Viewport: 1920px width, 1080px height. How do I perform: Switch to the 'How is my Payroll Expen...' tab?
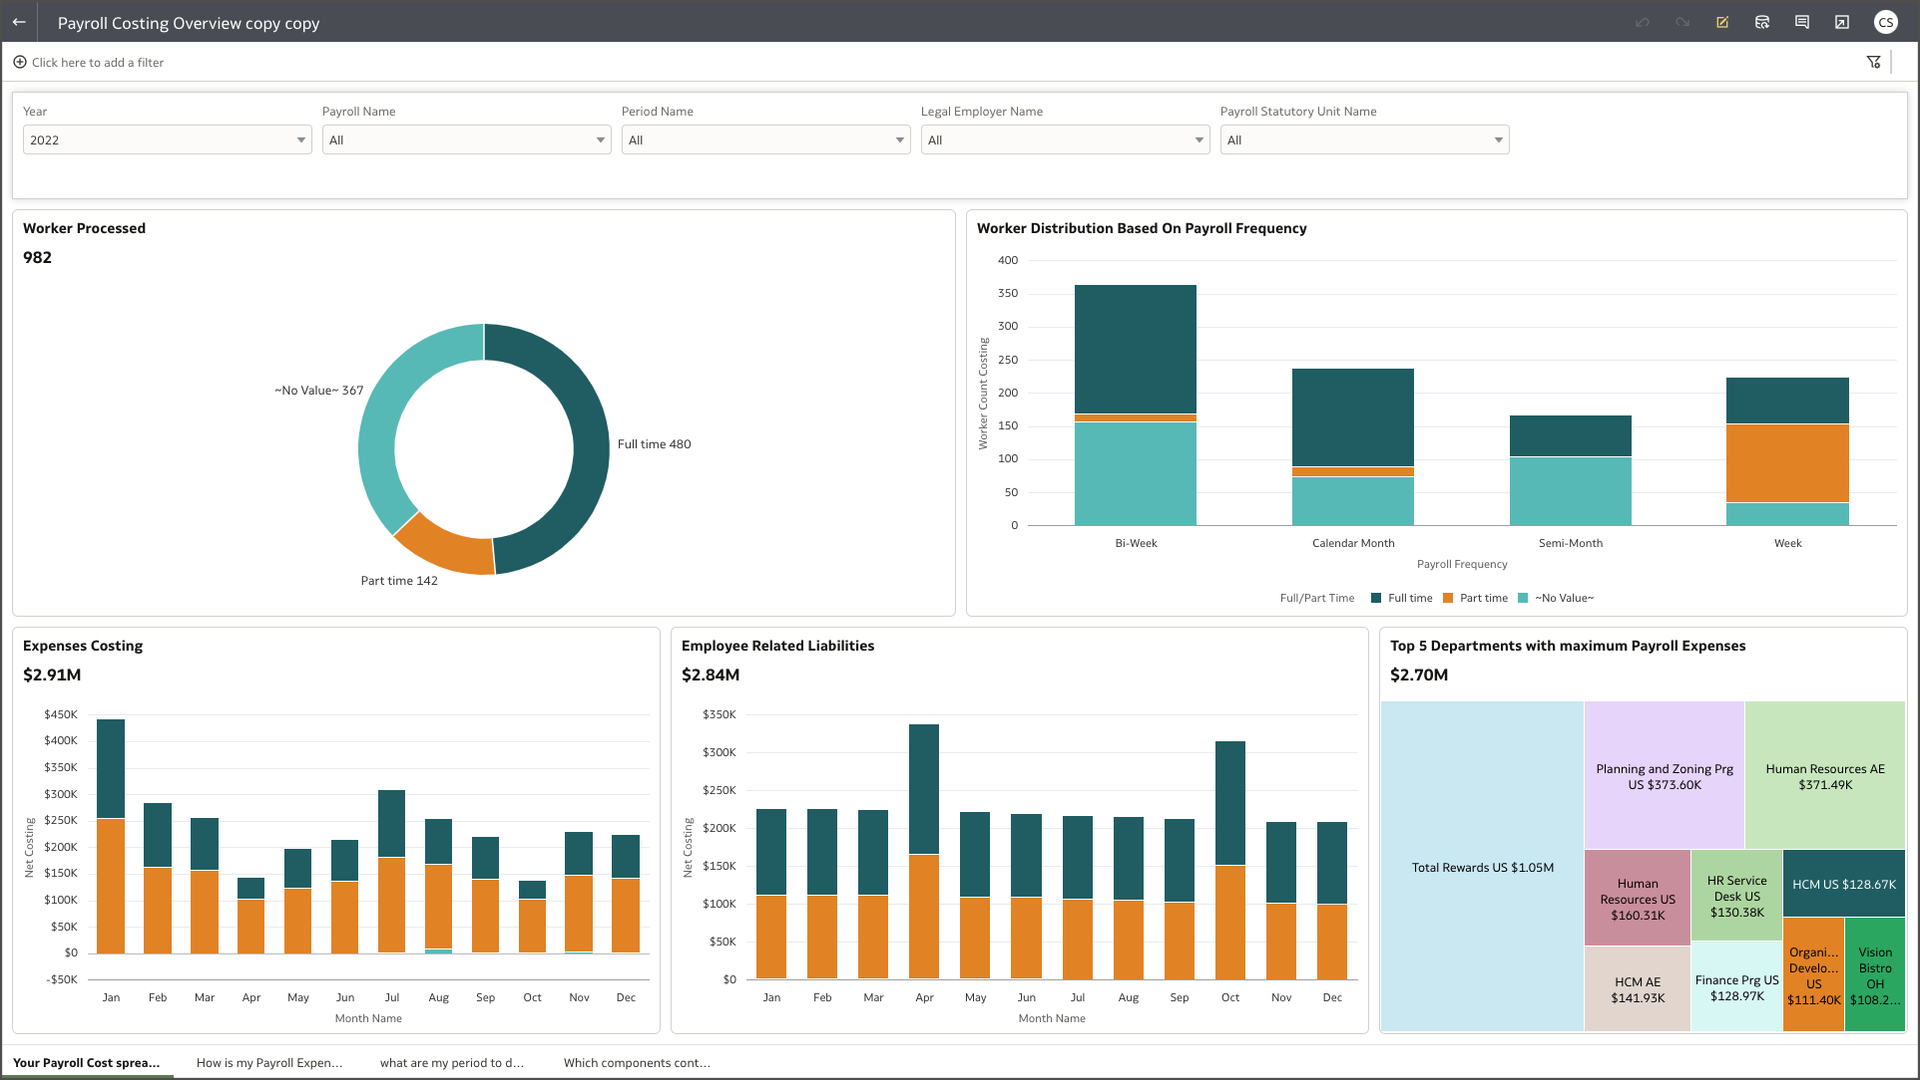coord(268,1062)
